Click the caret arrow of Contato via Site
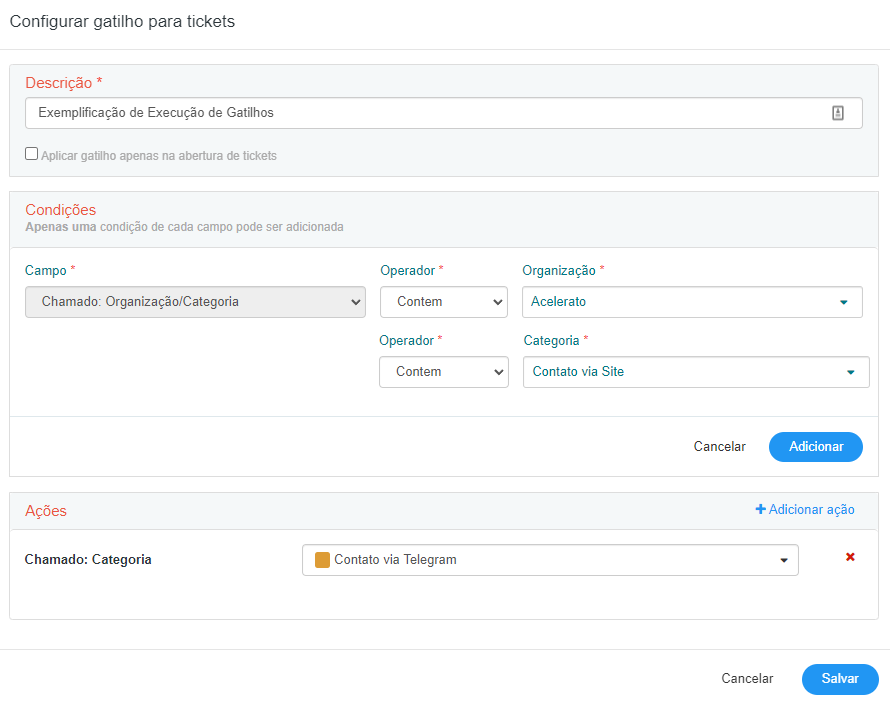Image resolution: width=890 pixels, height=702 pixels. (851, 372)
